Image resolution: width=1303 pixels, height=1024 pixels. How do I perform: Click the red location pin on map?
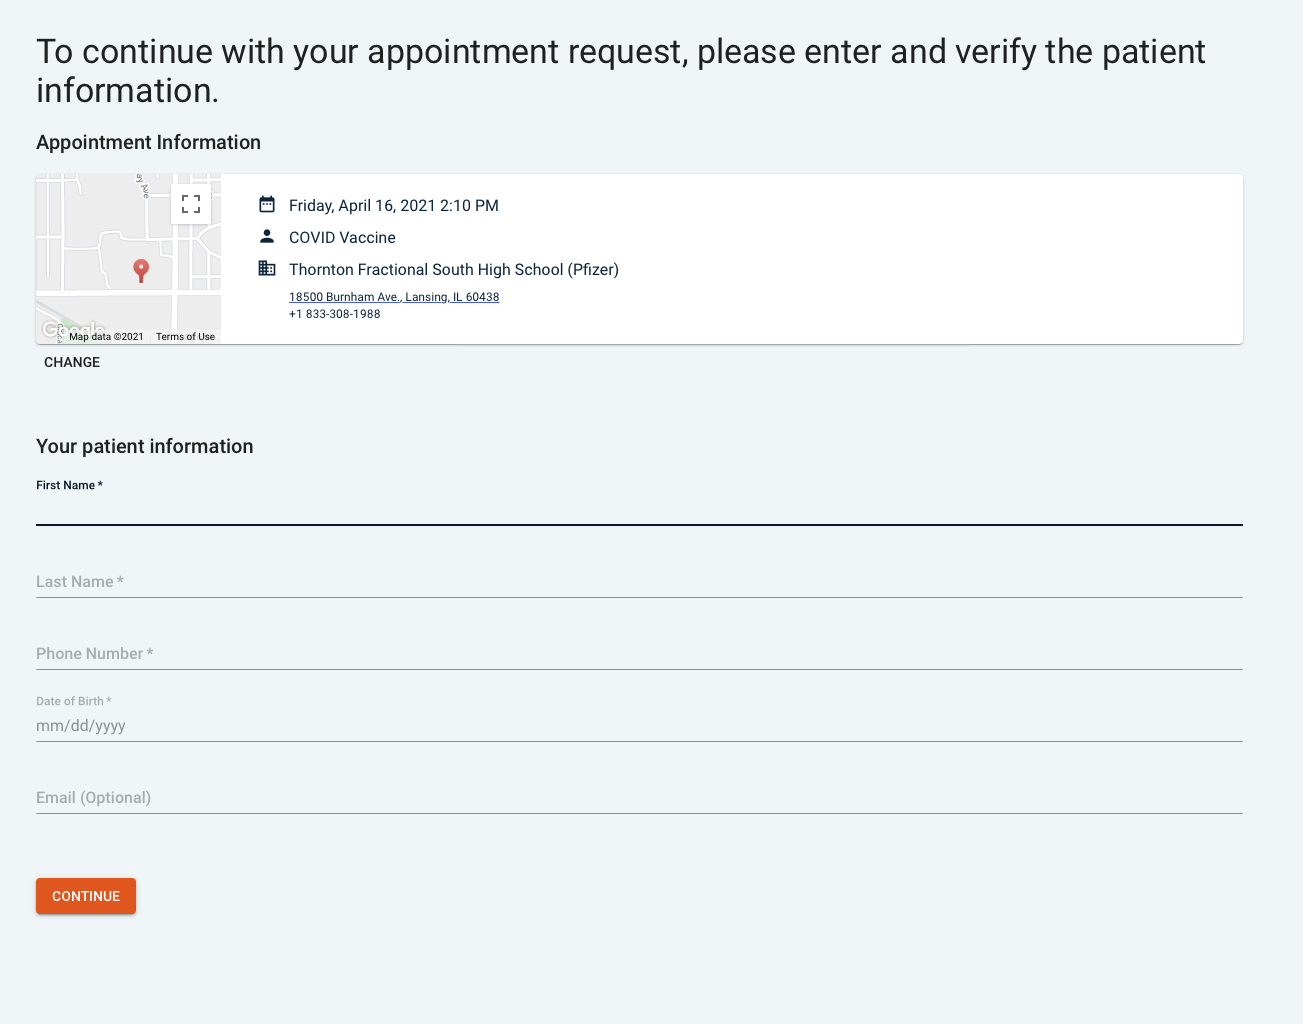coord(141,269)
